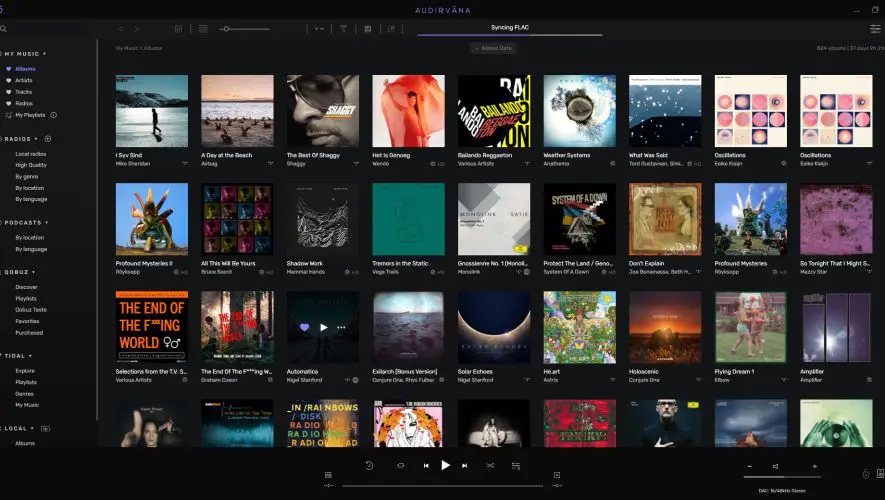Click the track progress bar
The width and height of the screenshot is (885, 500).
tap(442, 485)
